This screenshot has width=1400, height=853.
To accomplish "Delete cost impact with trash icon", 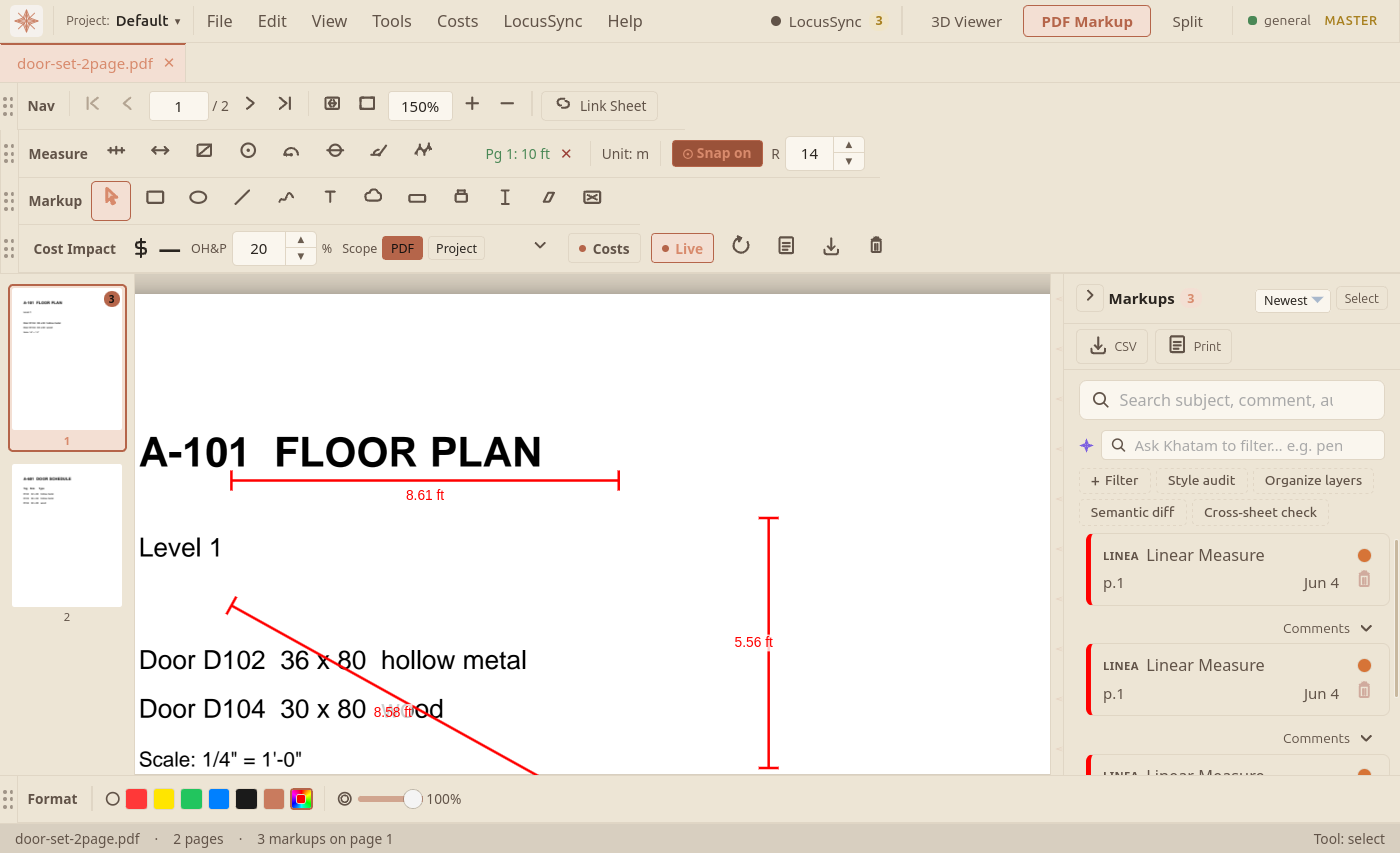I will 876,246.
